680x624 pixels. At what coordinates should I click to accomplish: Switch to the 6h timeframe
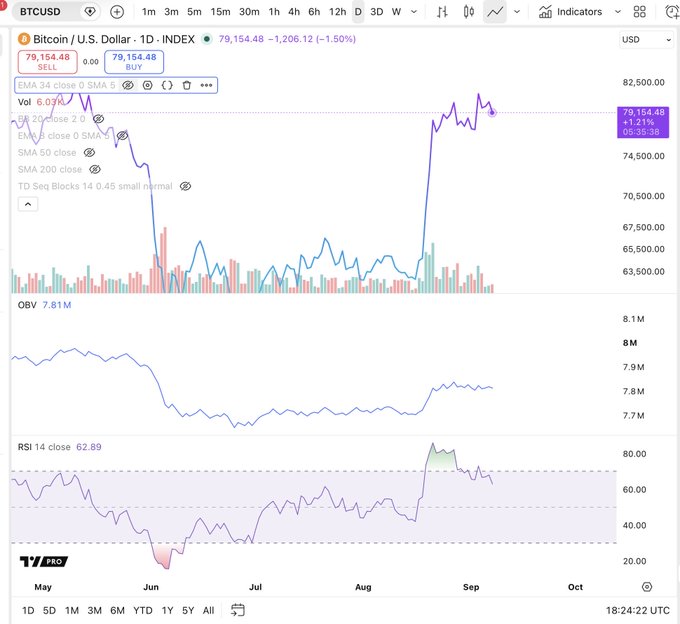coord(314,12)
